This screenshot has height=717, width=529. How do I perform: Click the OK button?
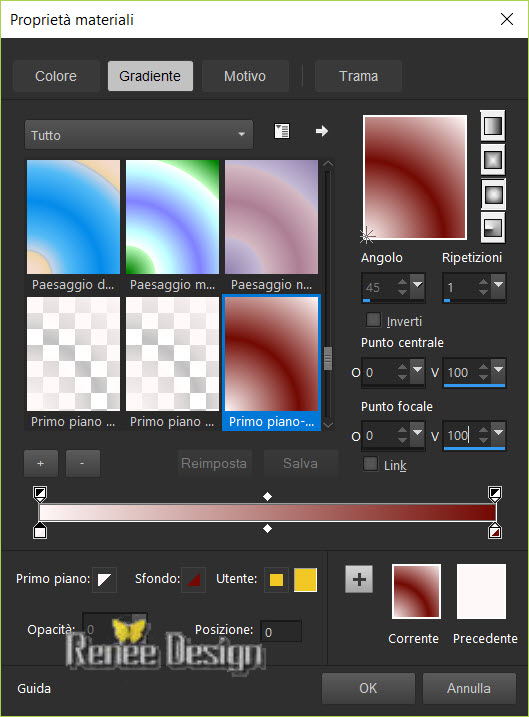click(x=368, y=688)
